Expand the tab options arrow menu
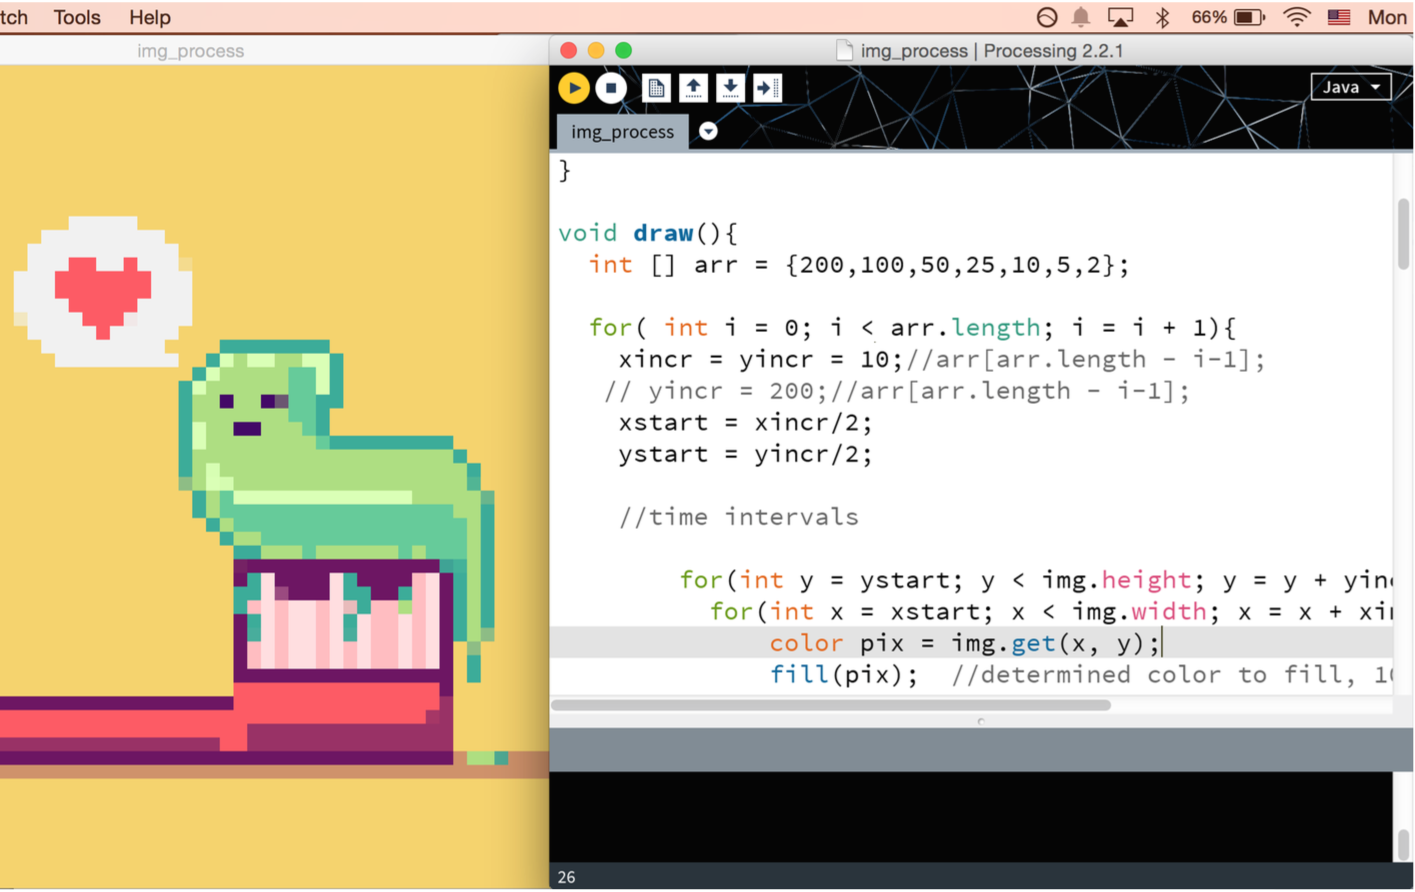This screenshot has height=892, width=1415. 708,132
